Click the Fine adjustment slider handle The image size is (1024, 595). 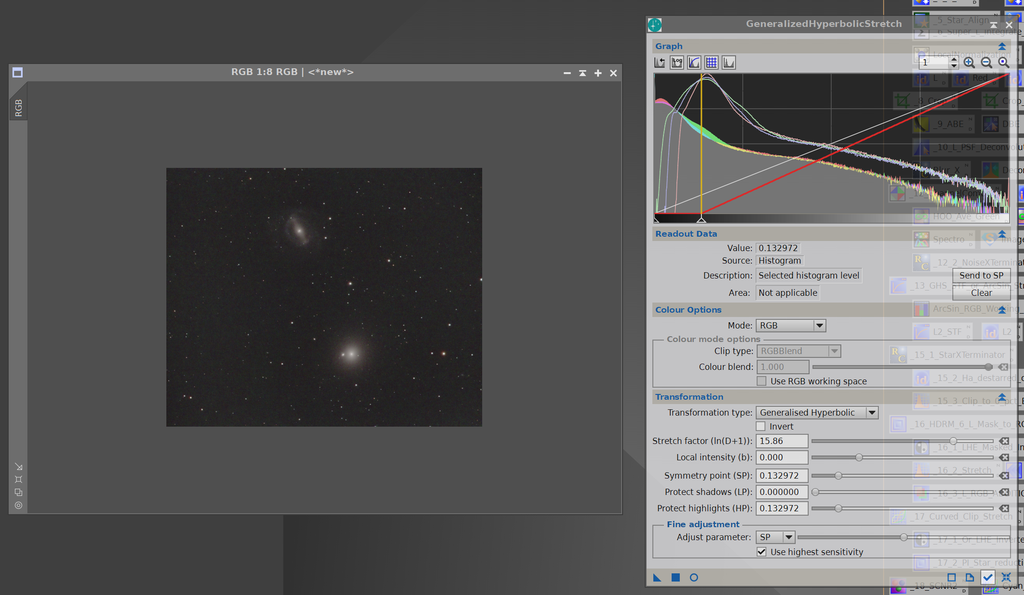(904, 537)
